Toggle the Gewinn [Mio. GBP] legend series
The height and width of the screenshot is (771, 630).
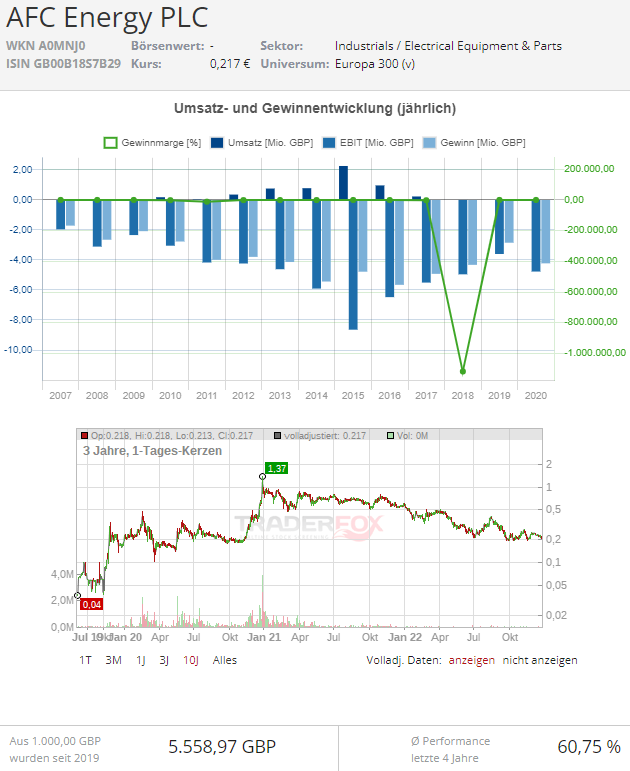(474, 143)
